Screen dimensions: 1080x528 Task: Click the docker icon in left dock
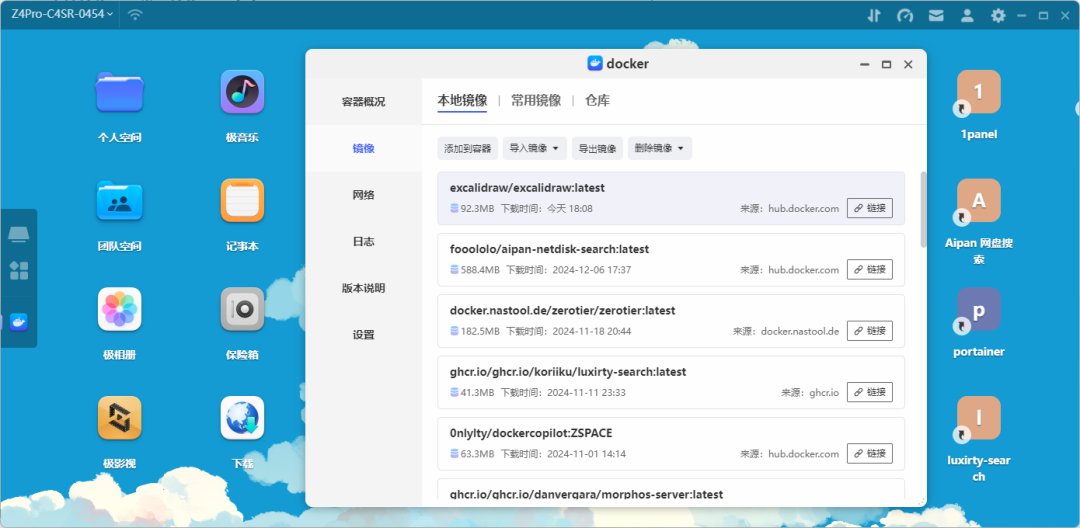[19, 322]
